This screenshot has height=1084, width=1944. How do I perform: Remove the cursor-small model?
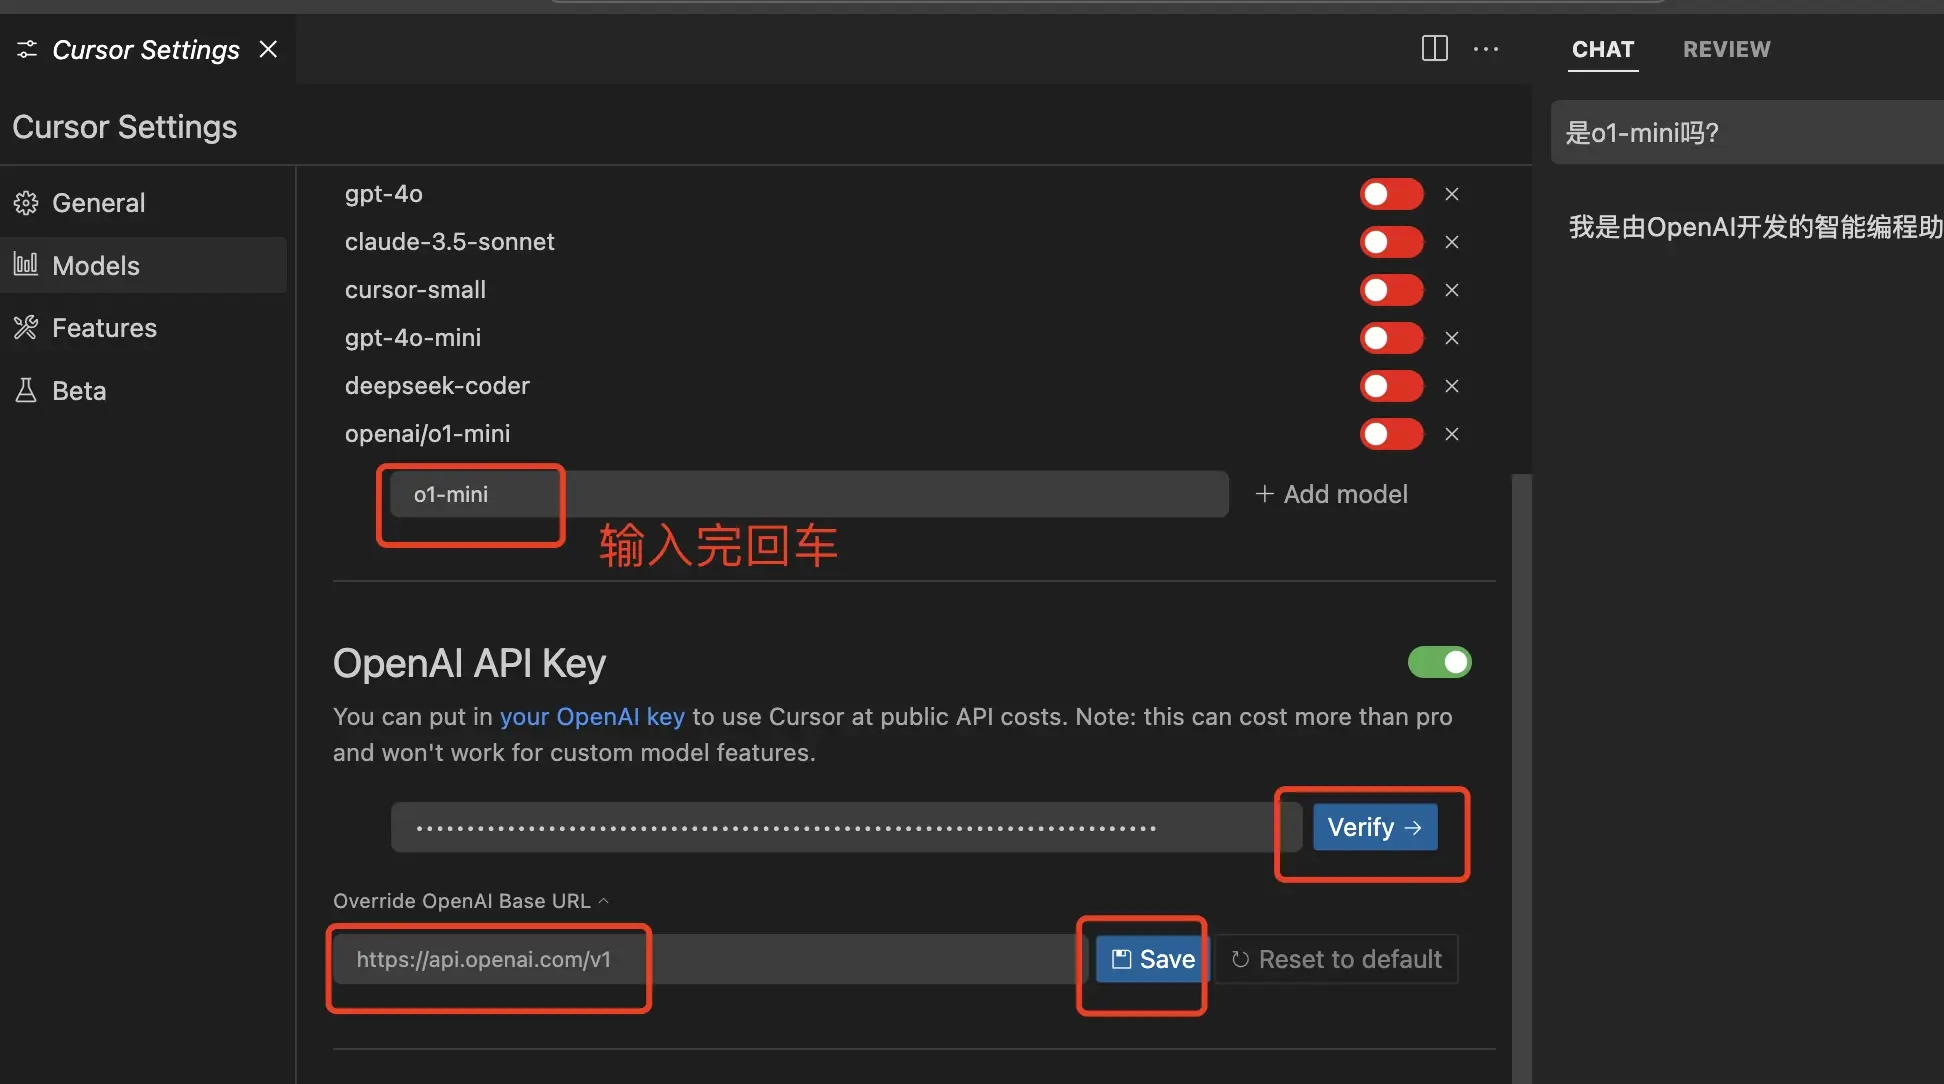pos(1452,290)
